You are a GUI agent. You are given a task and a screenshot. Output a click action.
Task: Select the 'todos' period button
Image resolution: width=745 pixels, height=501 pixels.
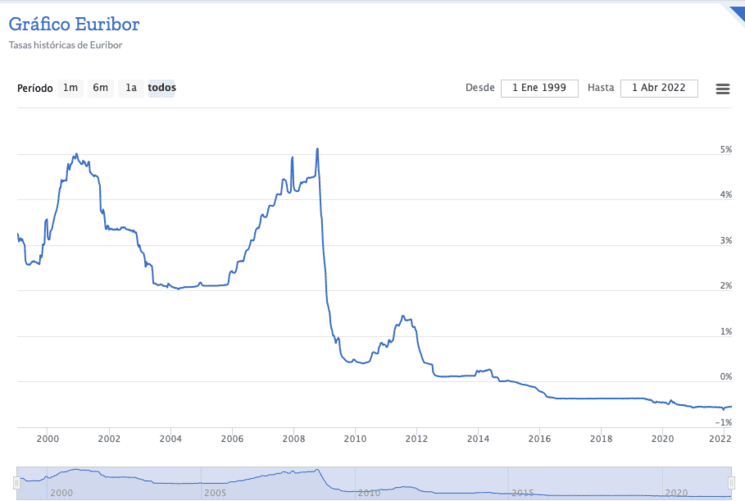click(162, 88)
